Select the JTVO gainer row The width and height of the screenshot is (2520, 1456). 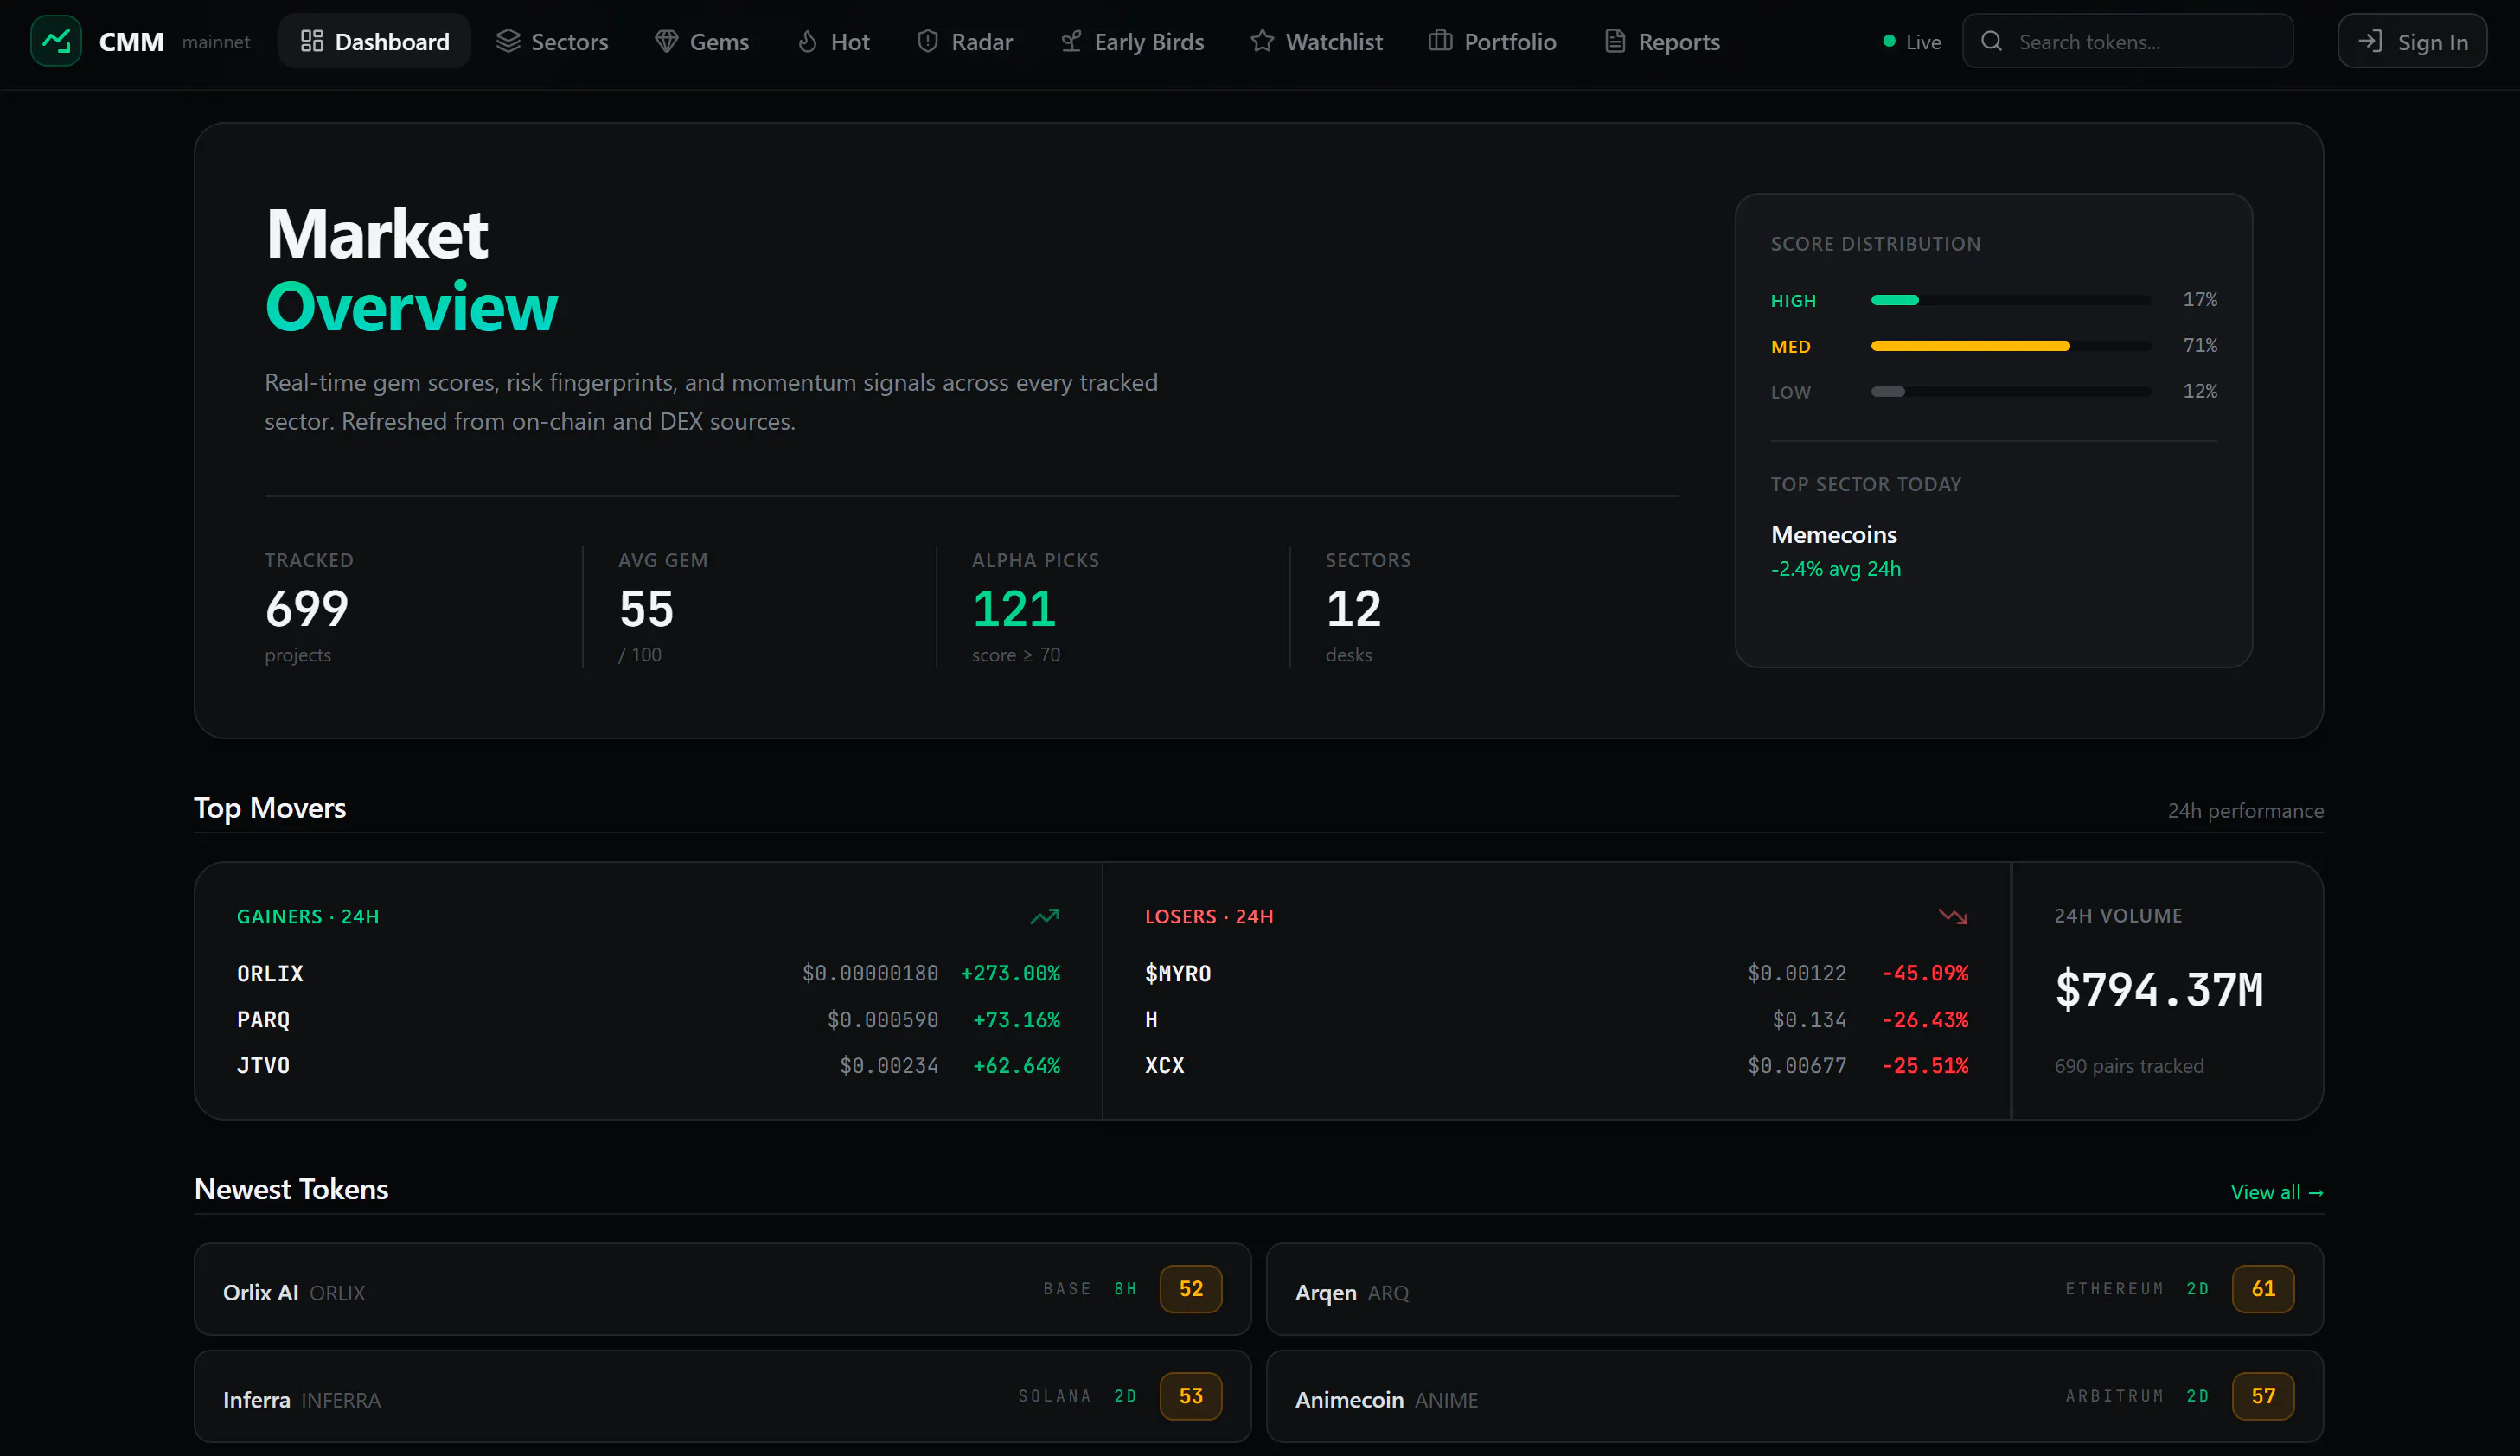click(x=648, y=1066)
